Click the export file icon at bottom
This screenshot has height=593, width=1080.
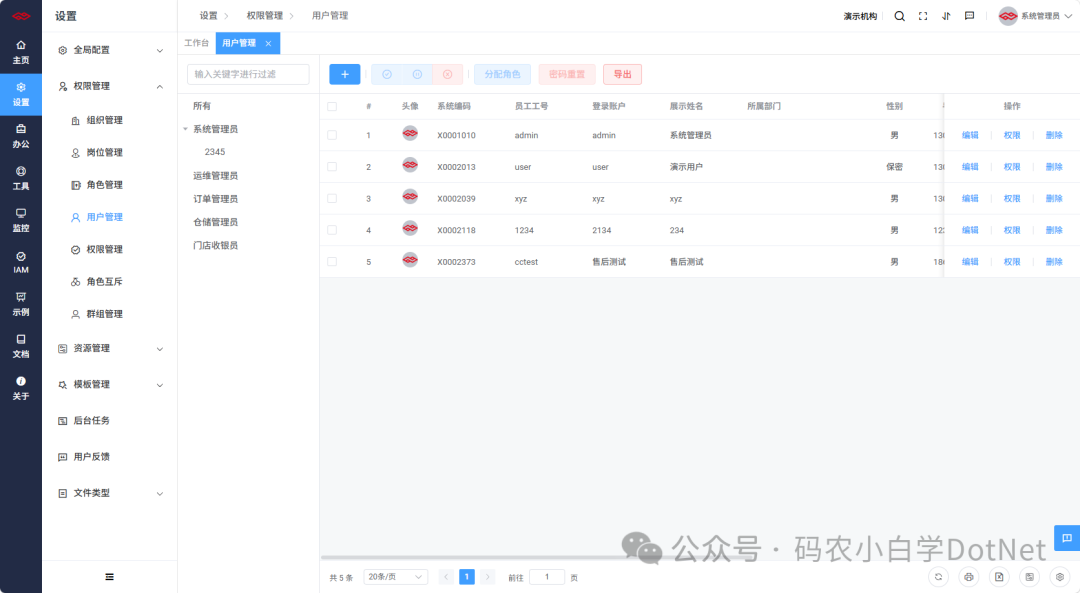tap(999, 577)
